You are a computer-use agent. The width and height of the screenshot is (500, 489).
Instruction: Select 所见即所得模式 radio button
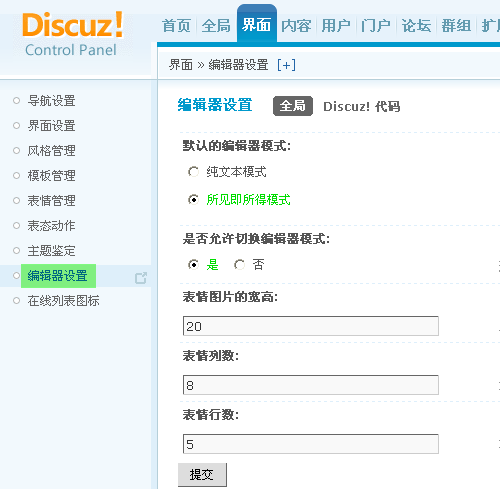click(193, 200)
